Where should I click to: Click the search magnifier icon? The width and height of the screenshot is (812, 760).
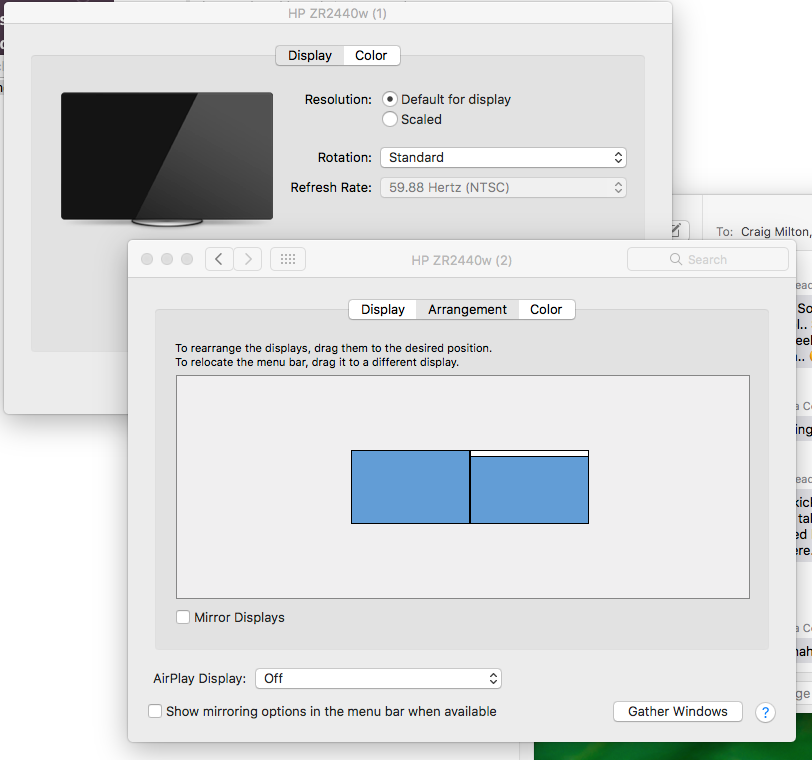676,259
